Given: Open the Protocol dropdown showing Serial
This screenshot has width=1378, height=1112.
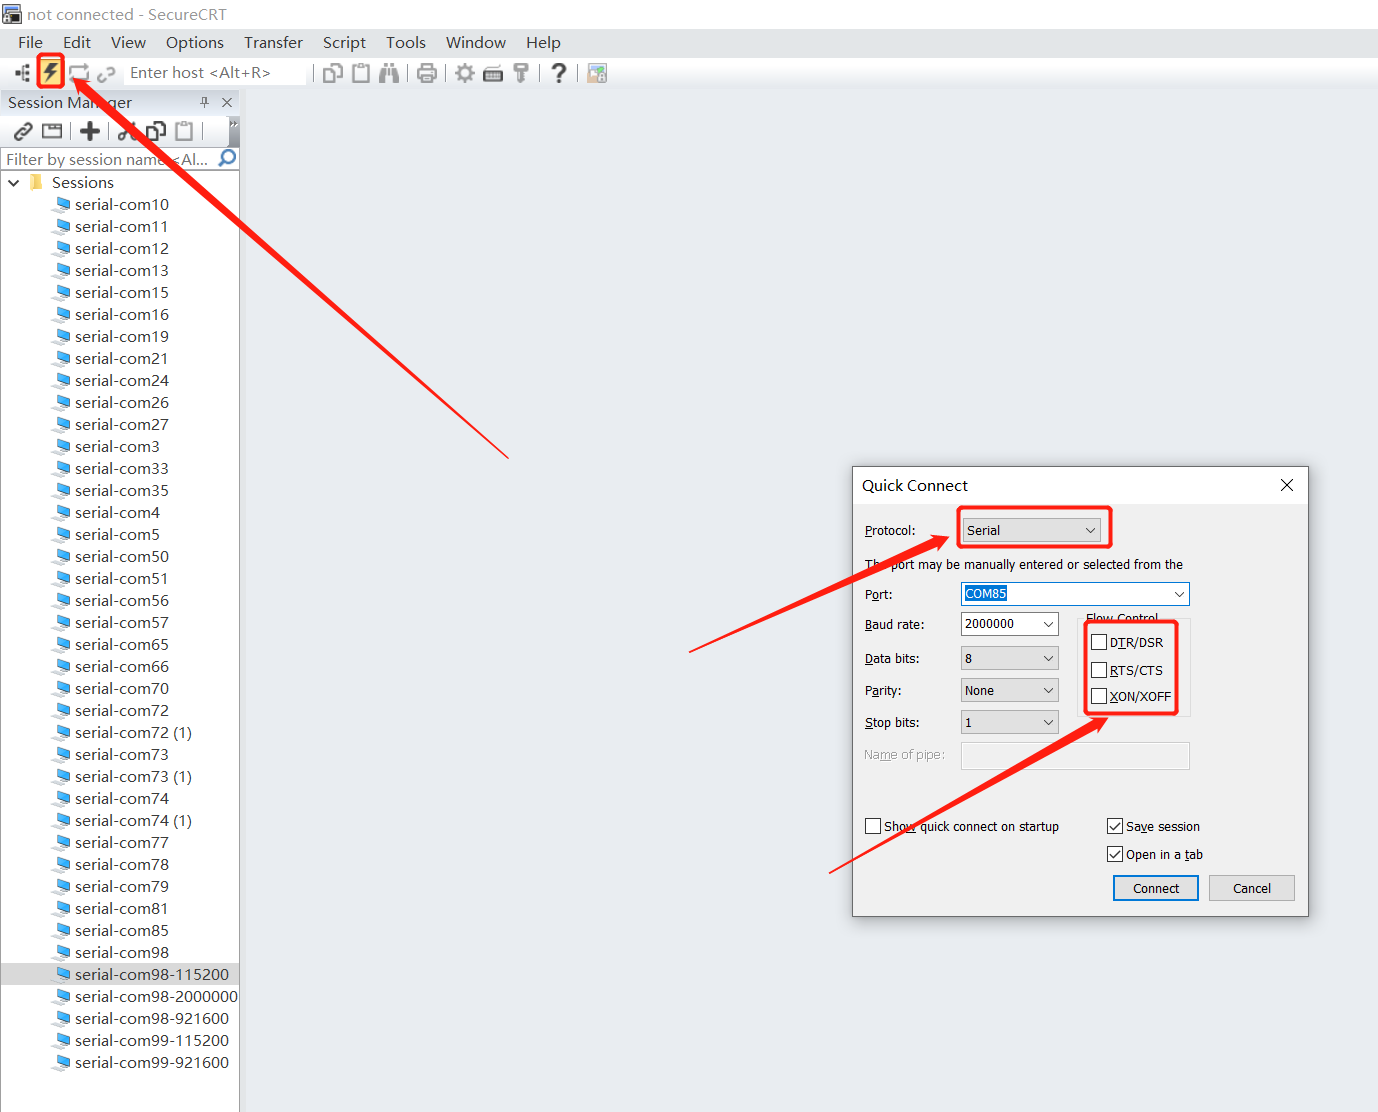Looking at the screenshot, I should pos(1031,530).
